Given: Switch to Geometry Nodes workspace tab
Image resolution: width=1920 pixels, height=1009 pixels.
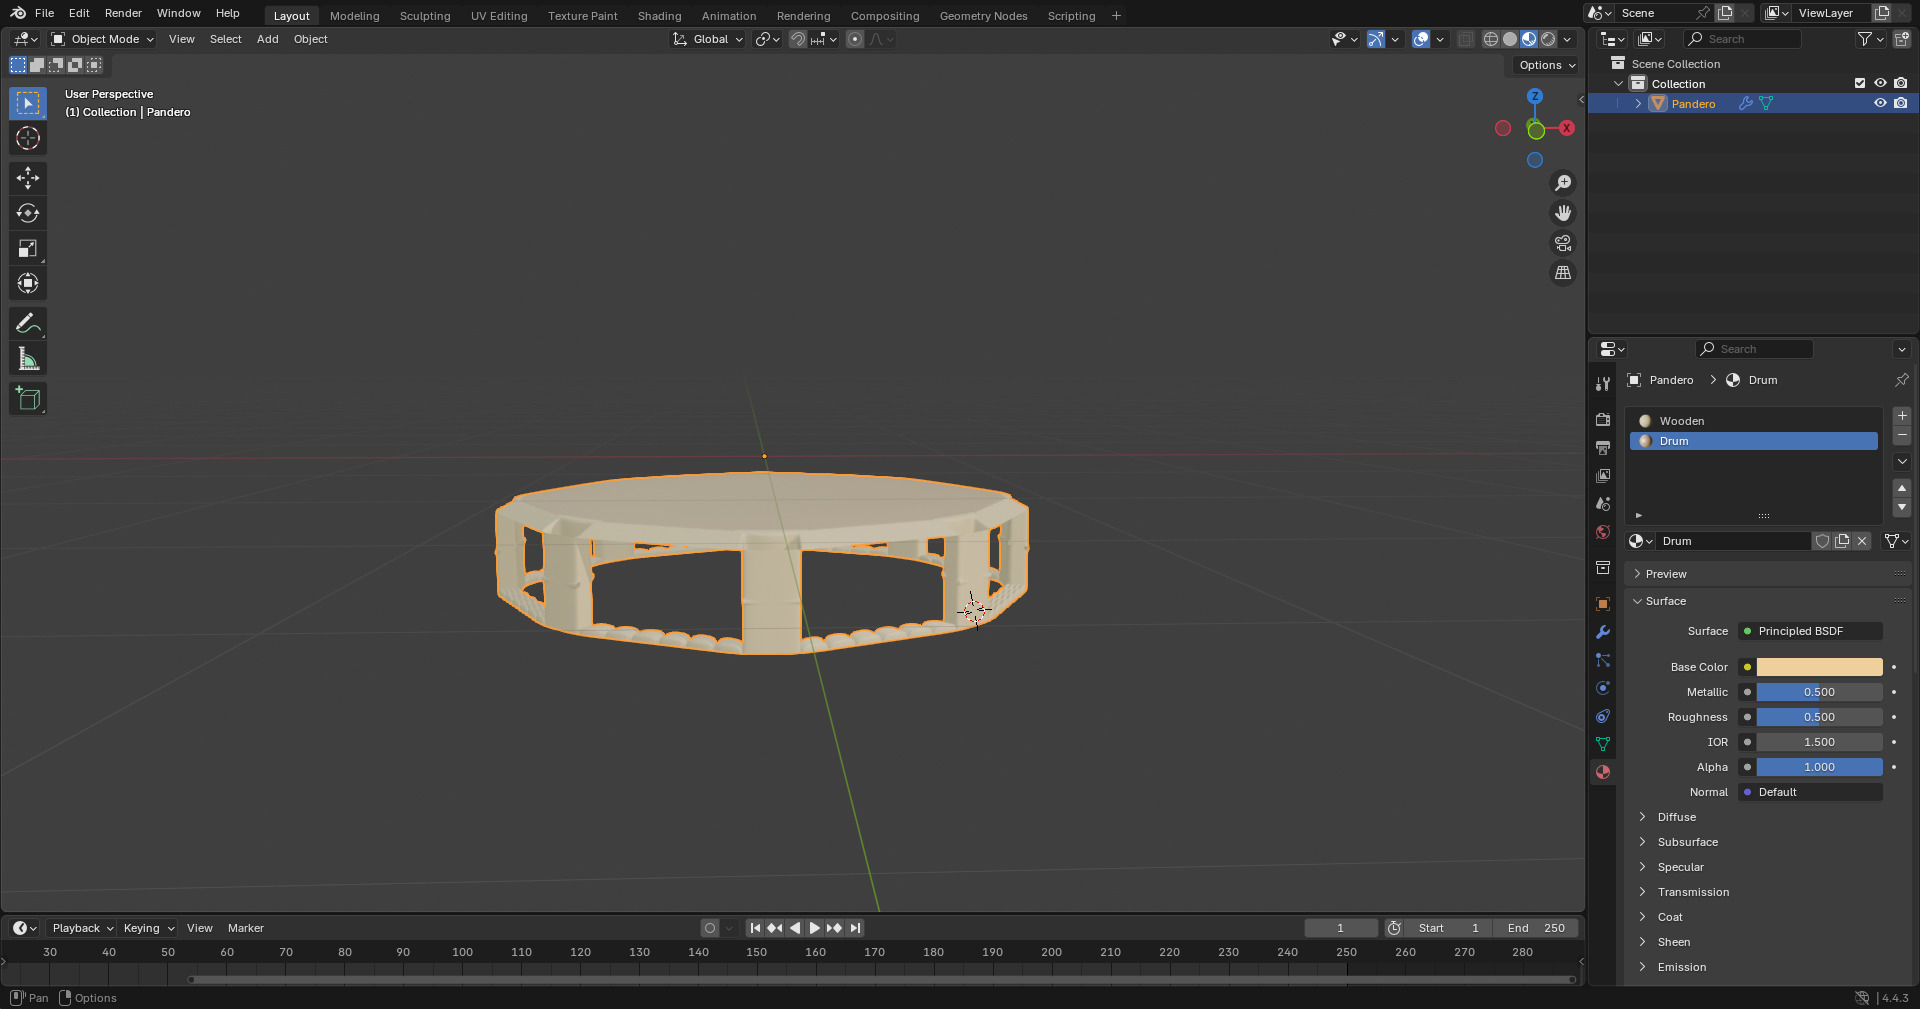Looking at the screenshot, I should [983, 16].
